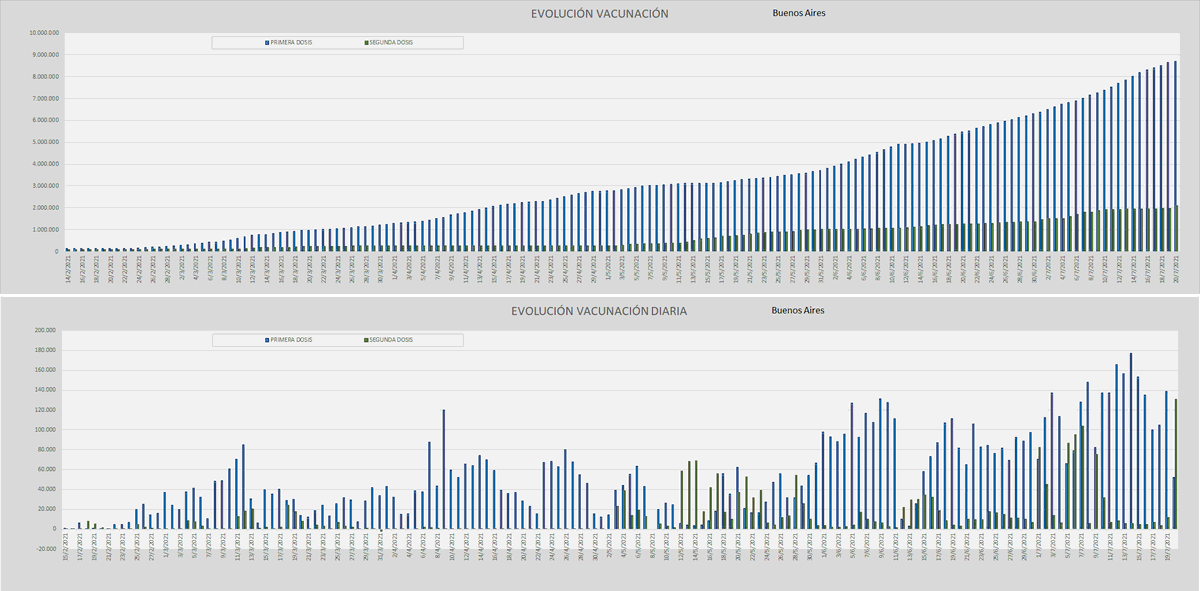
Task: Select the 'EVOLUCIÓN VACUNACIÓN DIARIA' chart title
Action: pos(599,311)
